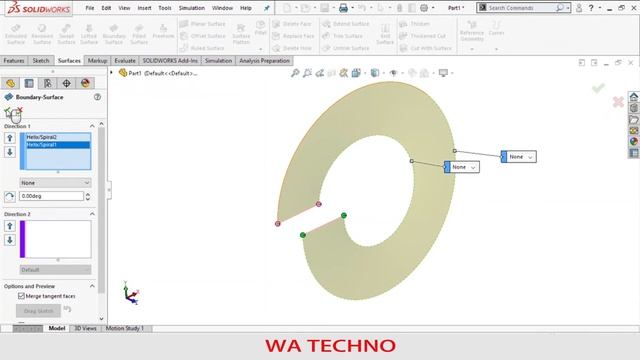
Task: Switch to the Evaluate tab
Action: click(125, 60)
